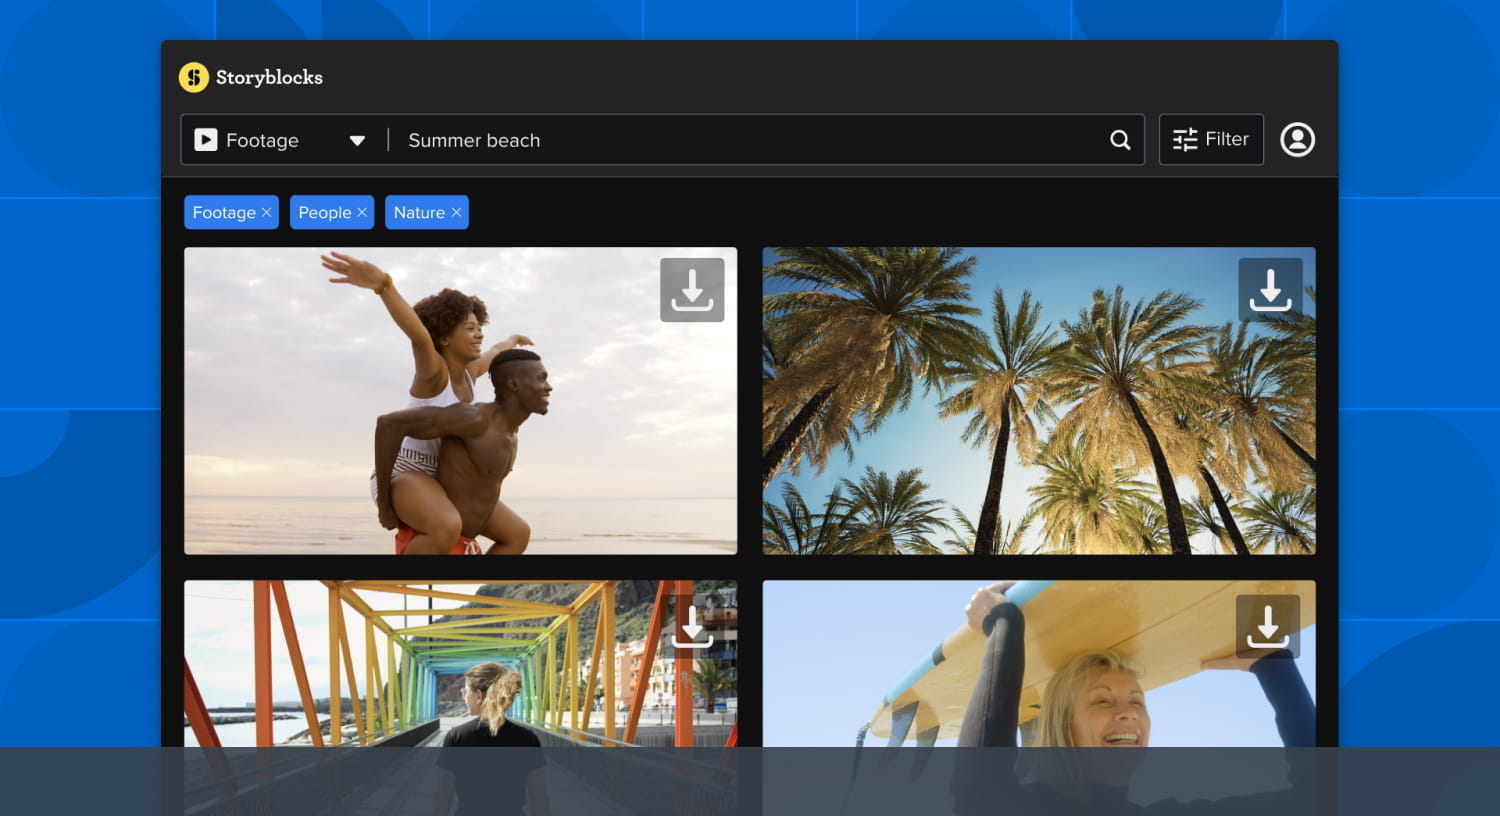1500x816 pixels.
Task: Download the beach couple piggyback video
Action: [692, 290]
